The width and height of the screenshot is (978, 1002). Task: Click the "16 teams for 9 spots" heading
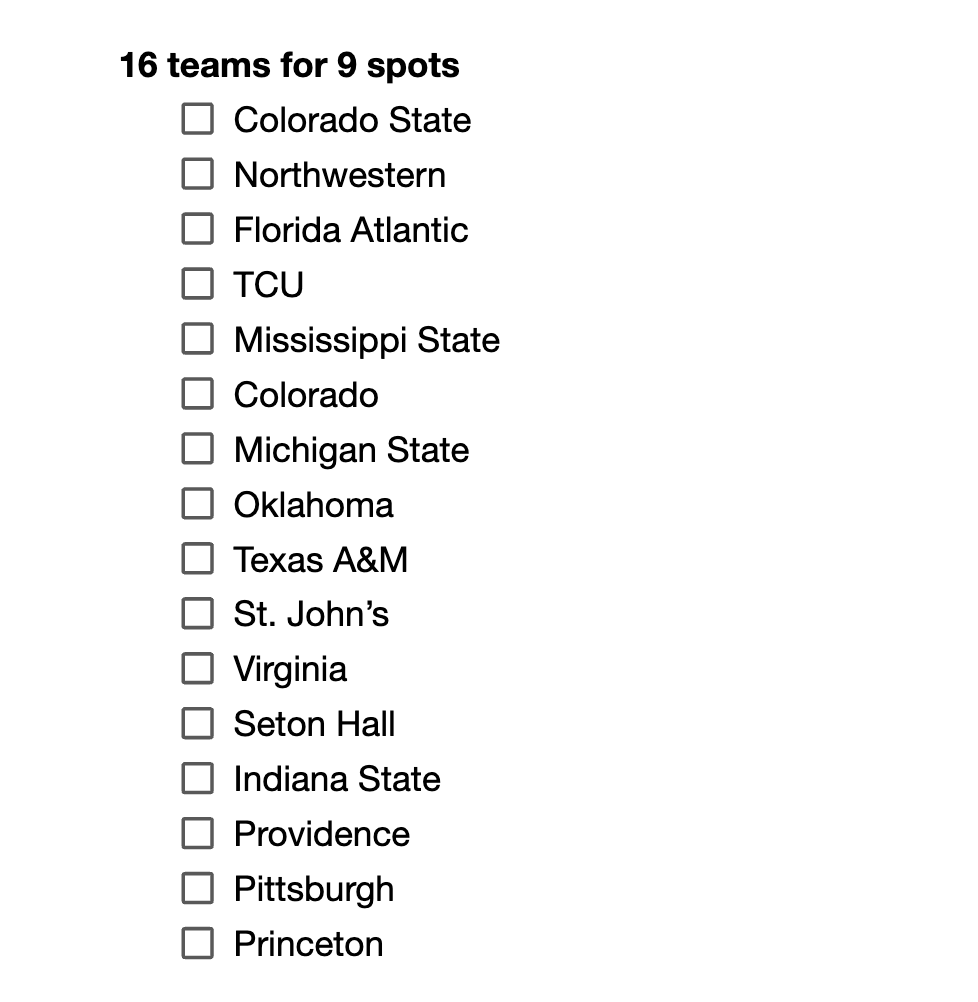point(289,66)
